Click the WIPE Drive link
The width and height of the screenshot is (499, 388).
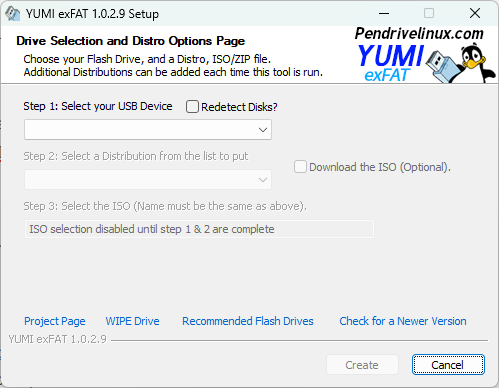[x=132, y=321]
